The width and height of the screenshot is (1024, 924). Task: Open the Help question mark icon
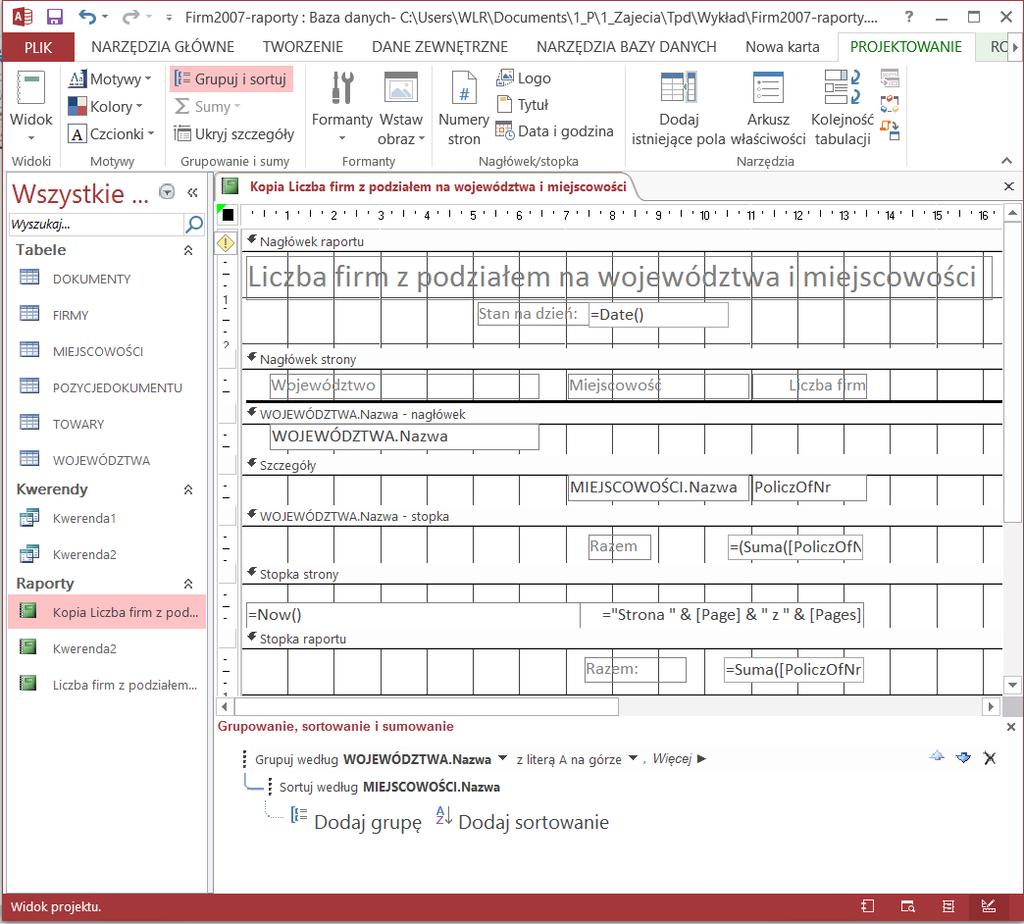pyautogui.click(x=909, y=17)
